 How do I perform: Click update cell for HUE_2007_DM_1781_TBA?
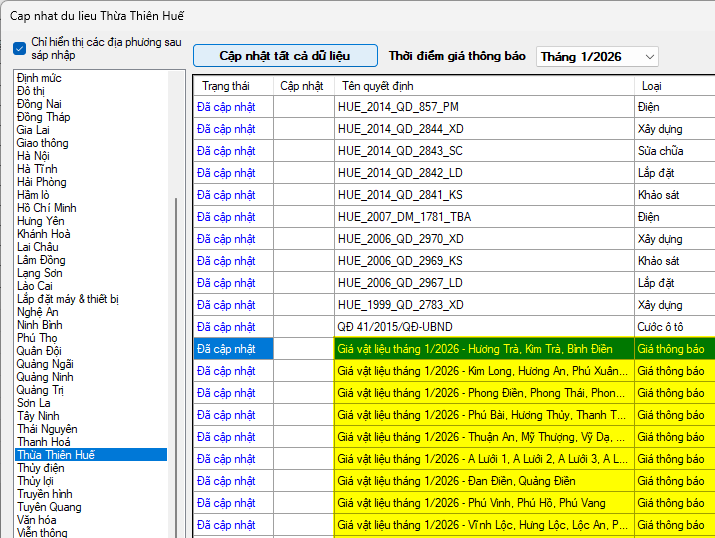click(303, 217)
